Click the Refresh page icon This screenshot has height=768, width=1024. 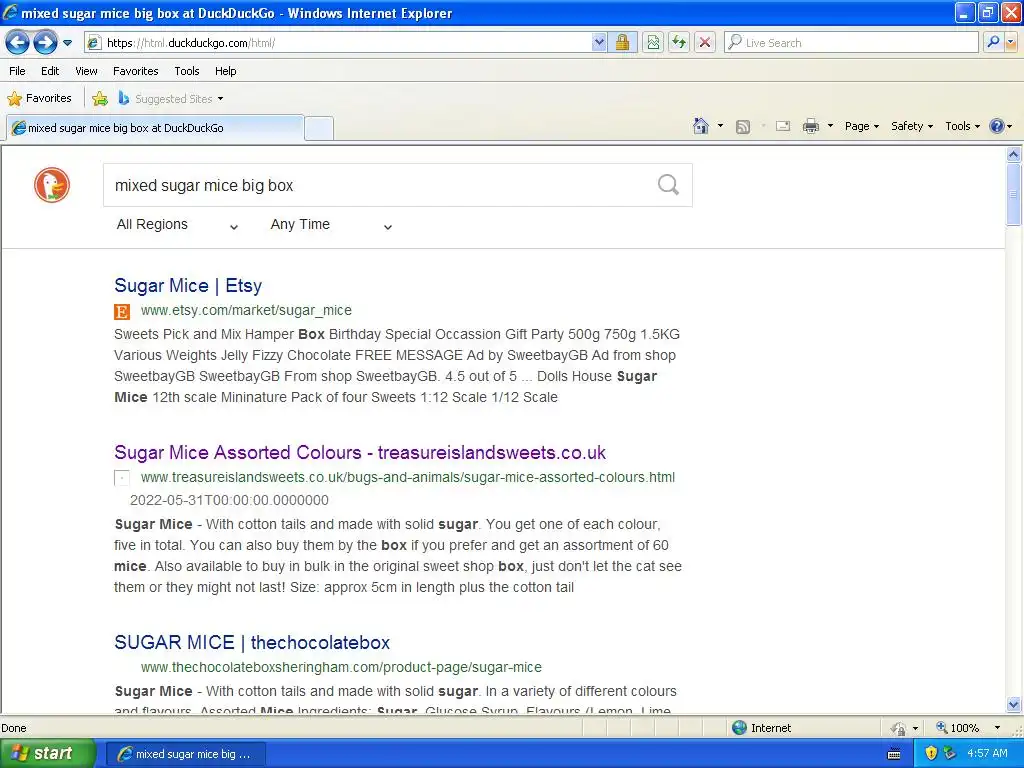tap(679, 43)
